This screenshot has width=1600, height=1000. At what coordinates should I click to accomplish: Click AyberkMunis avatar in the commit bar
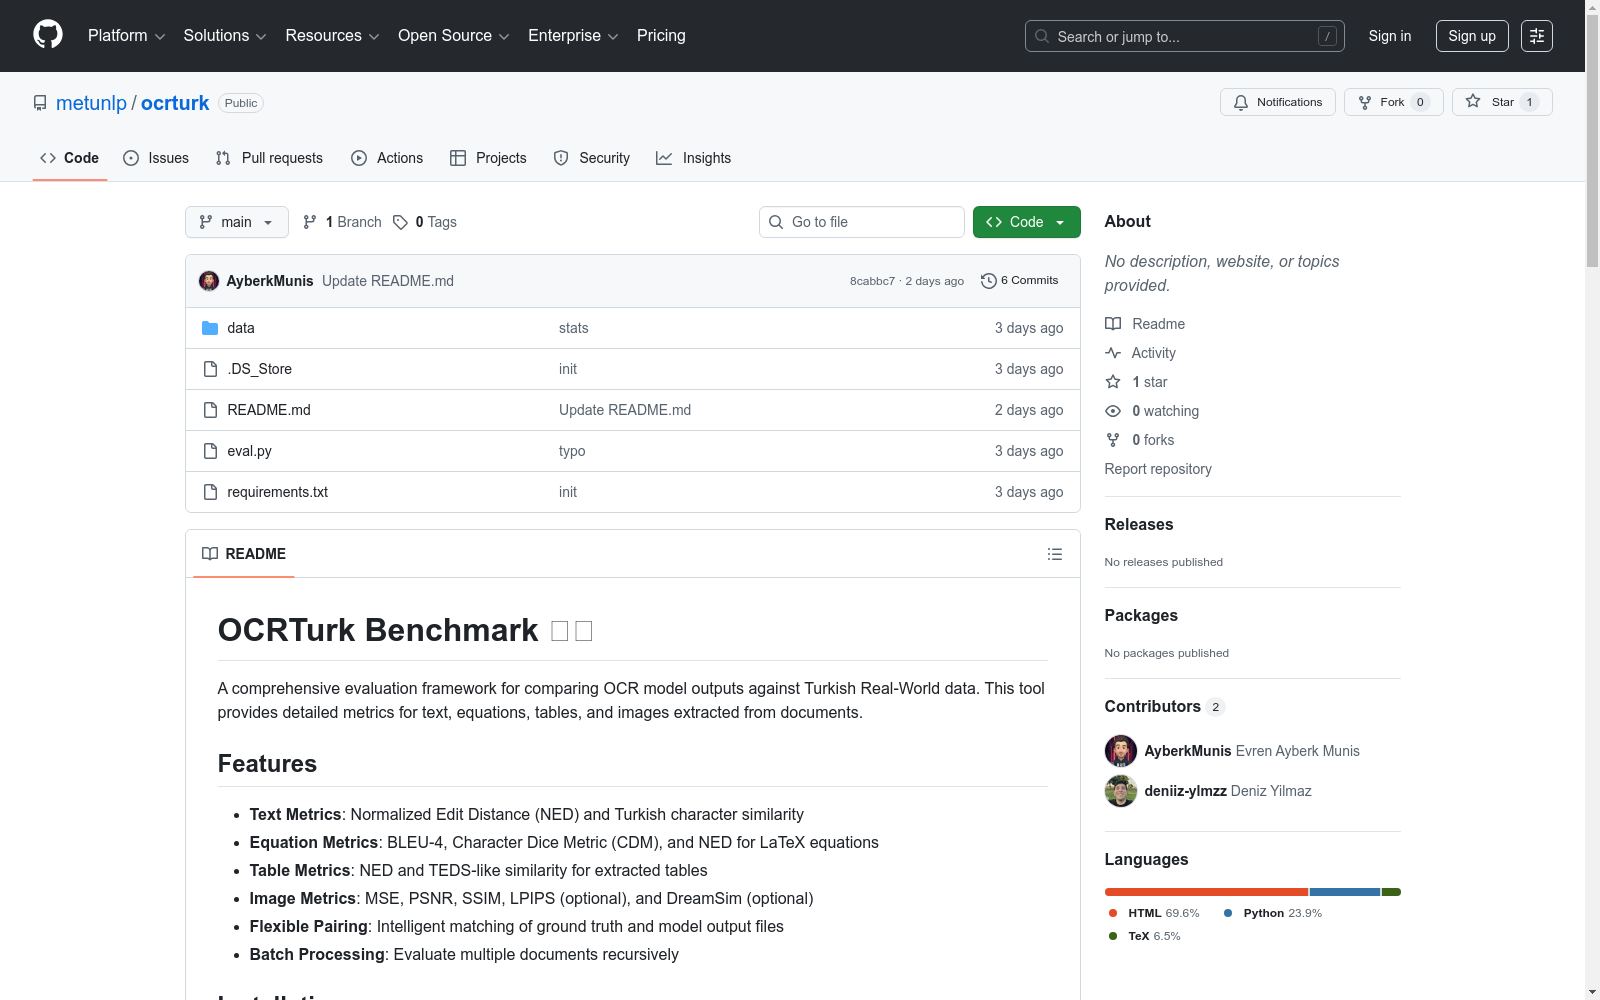(209, 281)
